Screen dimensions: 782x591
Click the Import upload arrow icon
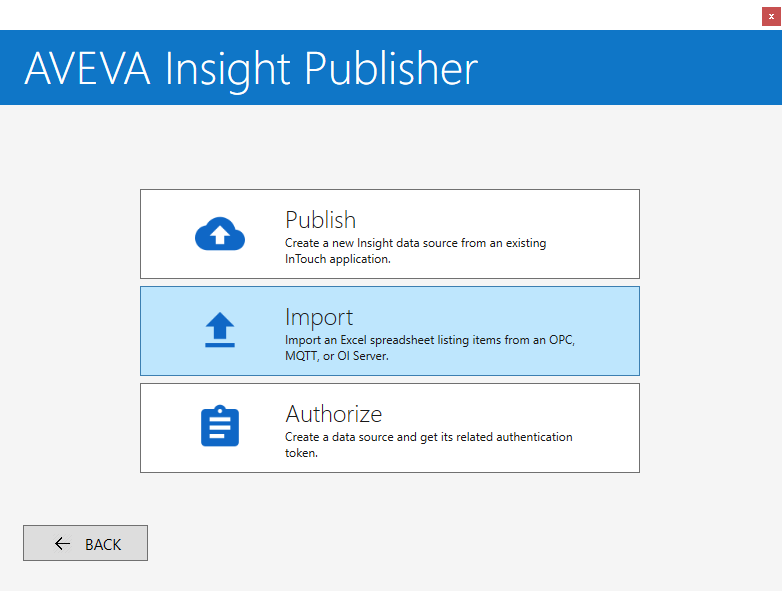pos(220,330)
